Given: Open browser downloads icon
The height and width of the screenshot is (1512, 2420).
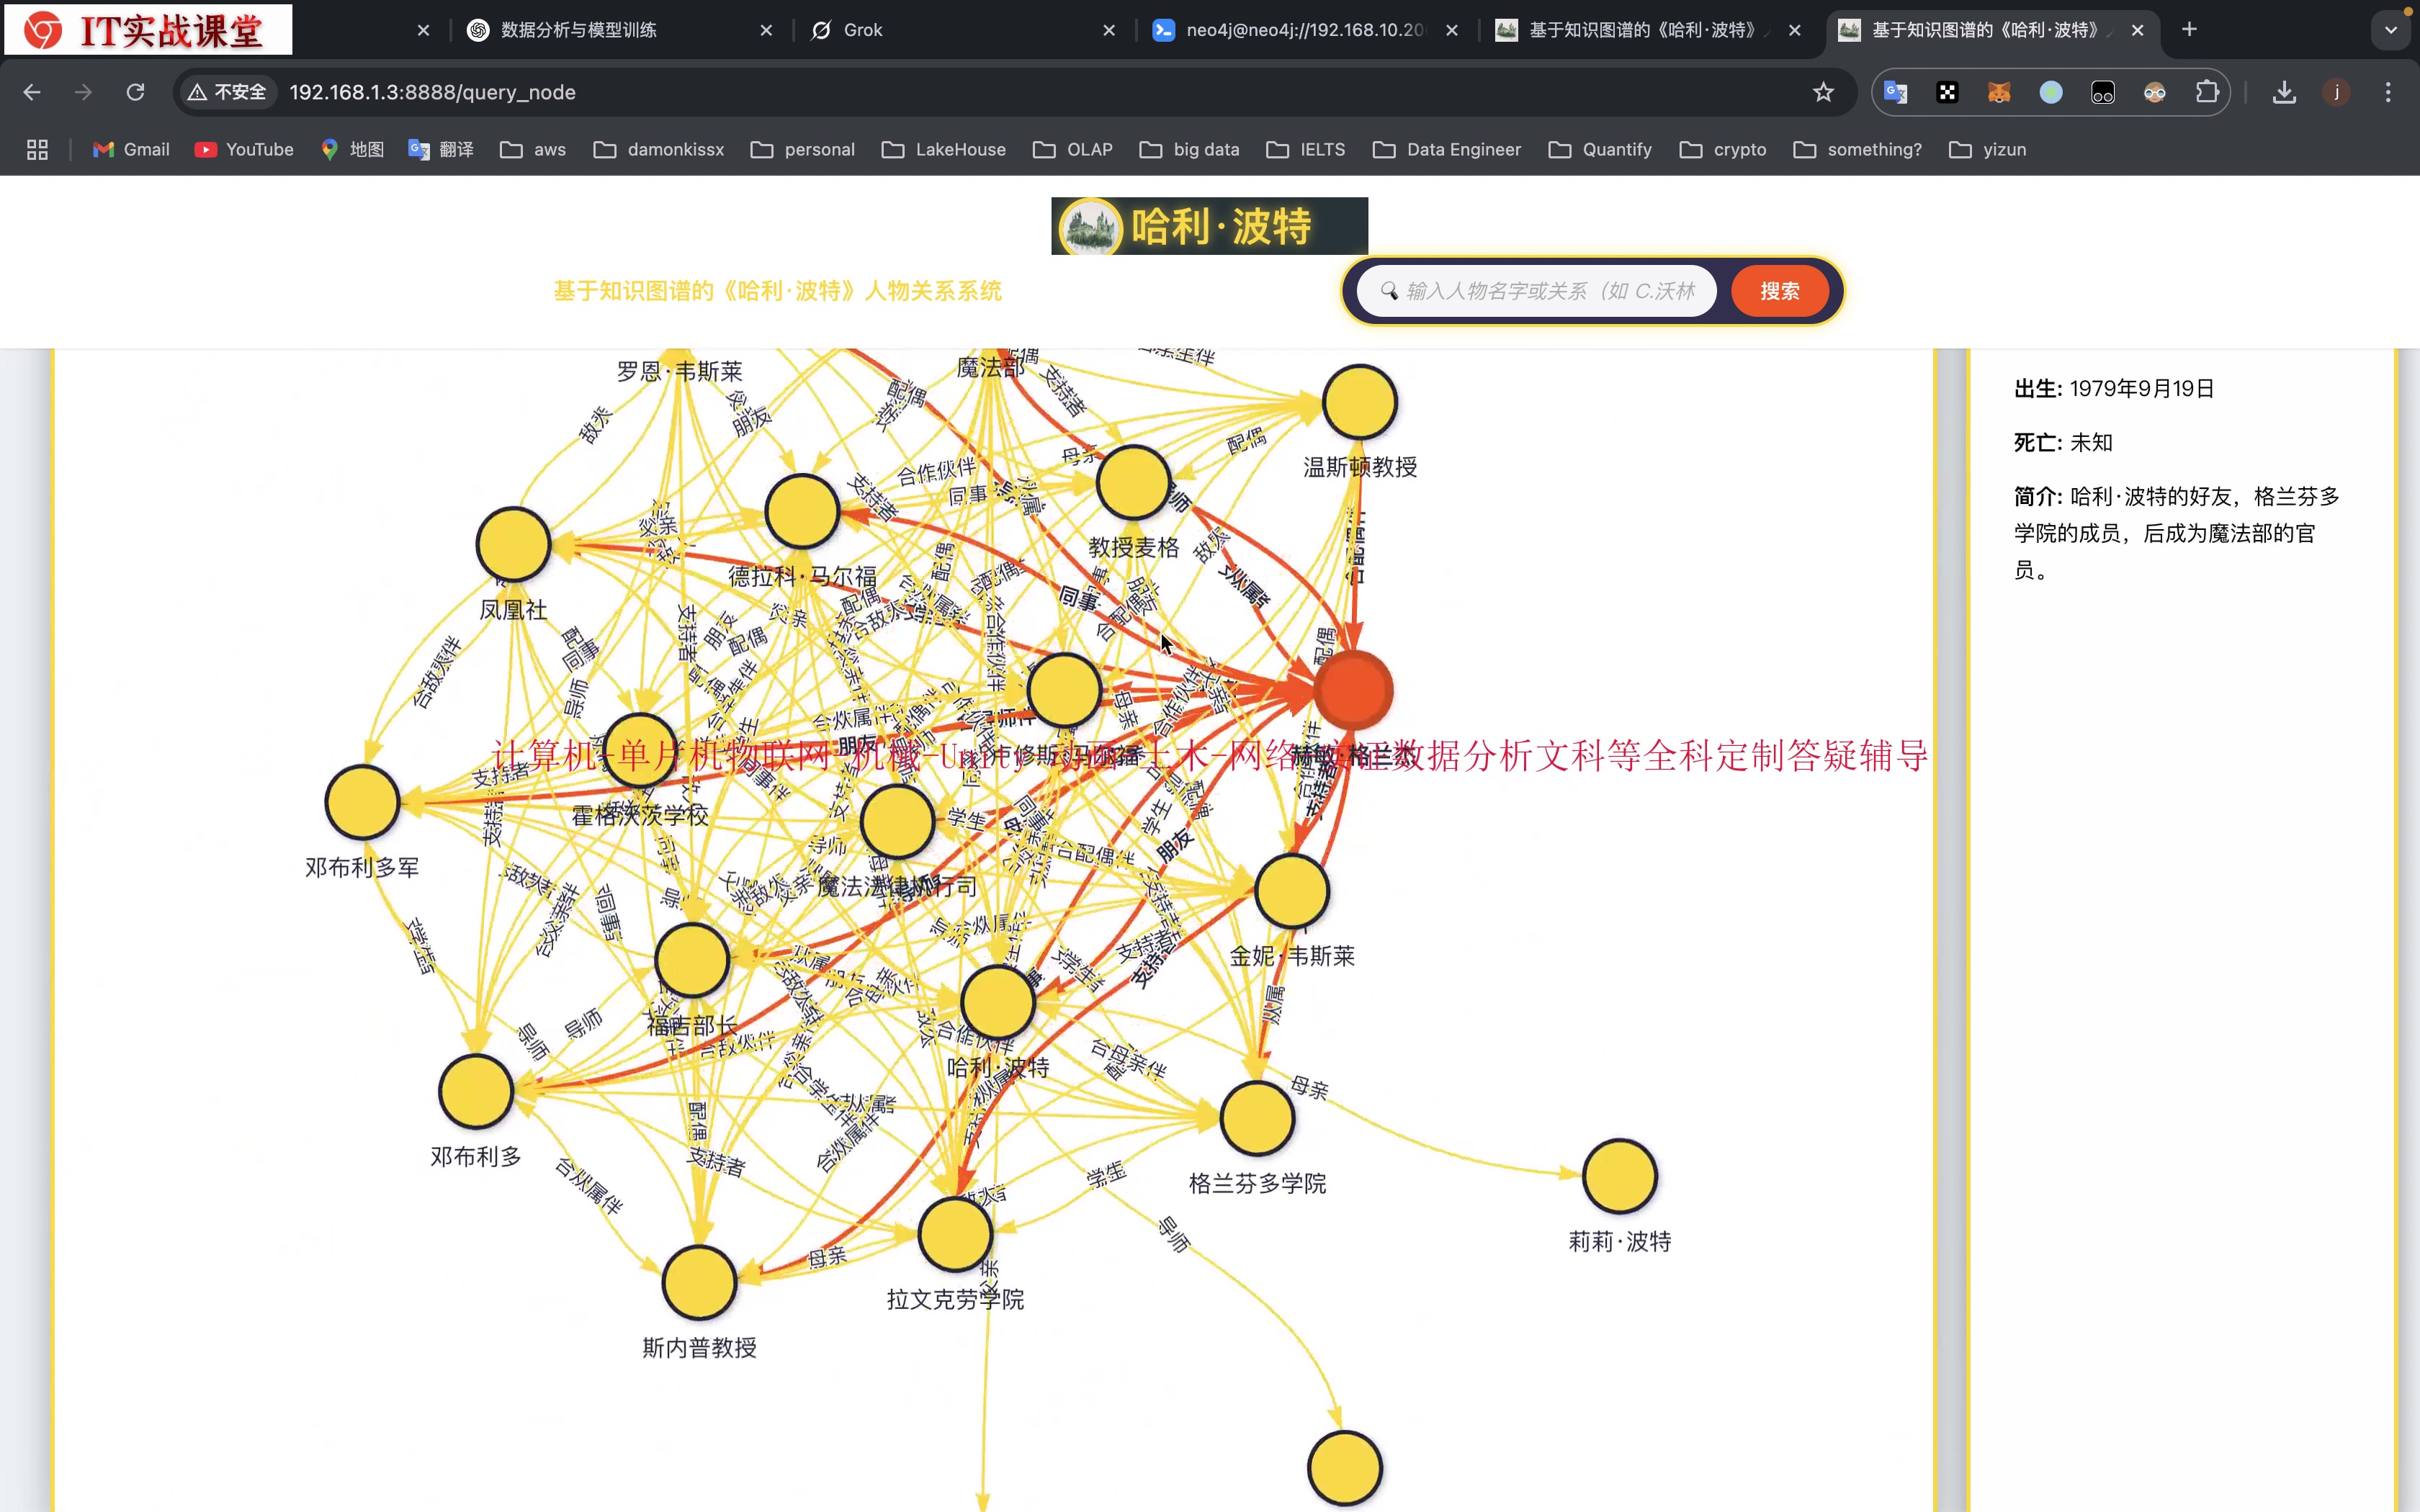Looking at the screenshot, I should click(2284, 92).
